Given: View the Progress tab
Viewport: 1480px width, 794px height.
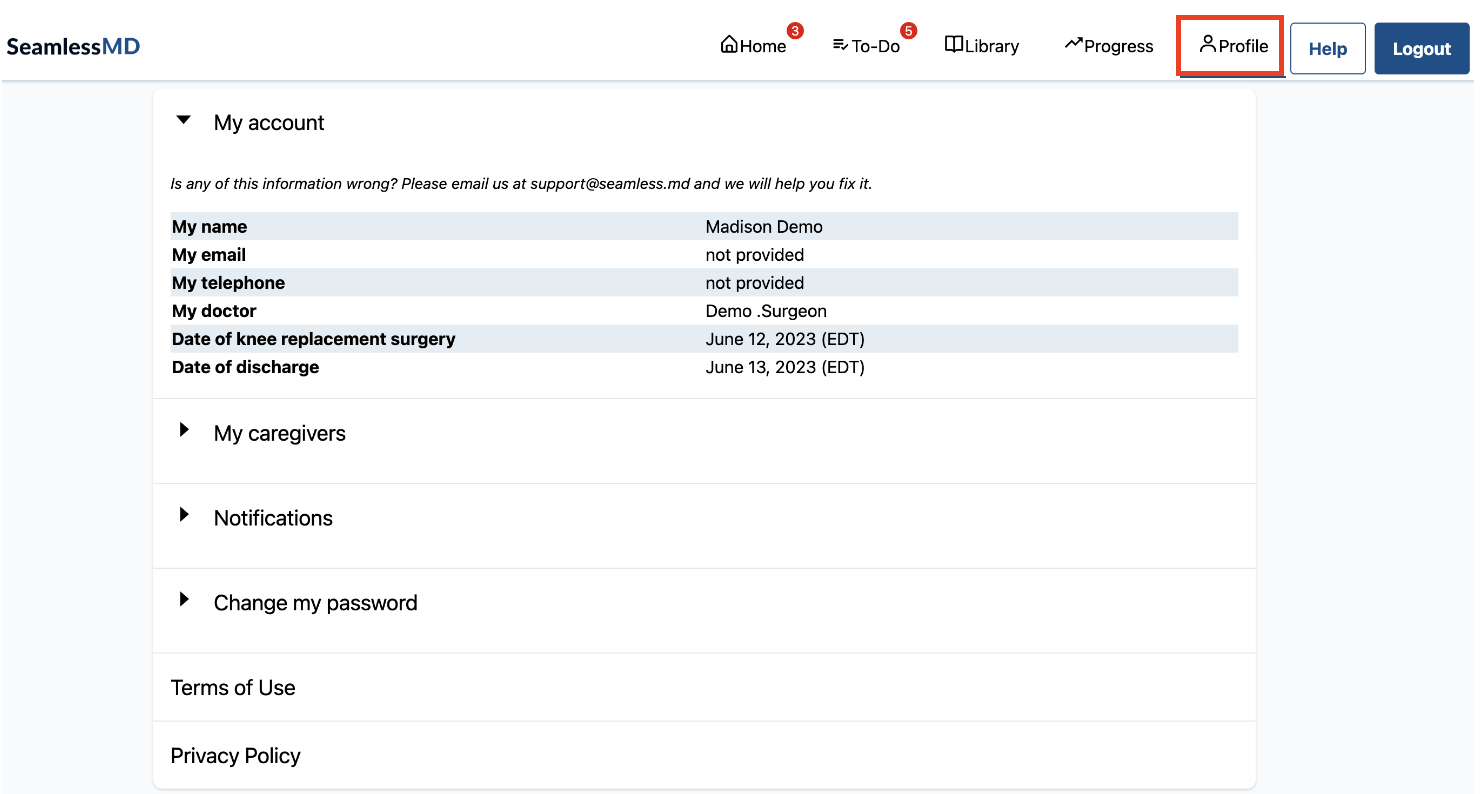Looking at the screenshot, I should click(x=1109, y=46).
